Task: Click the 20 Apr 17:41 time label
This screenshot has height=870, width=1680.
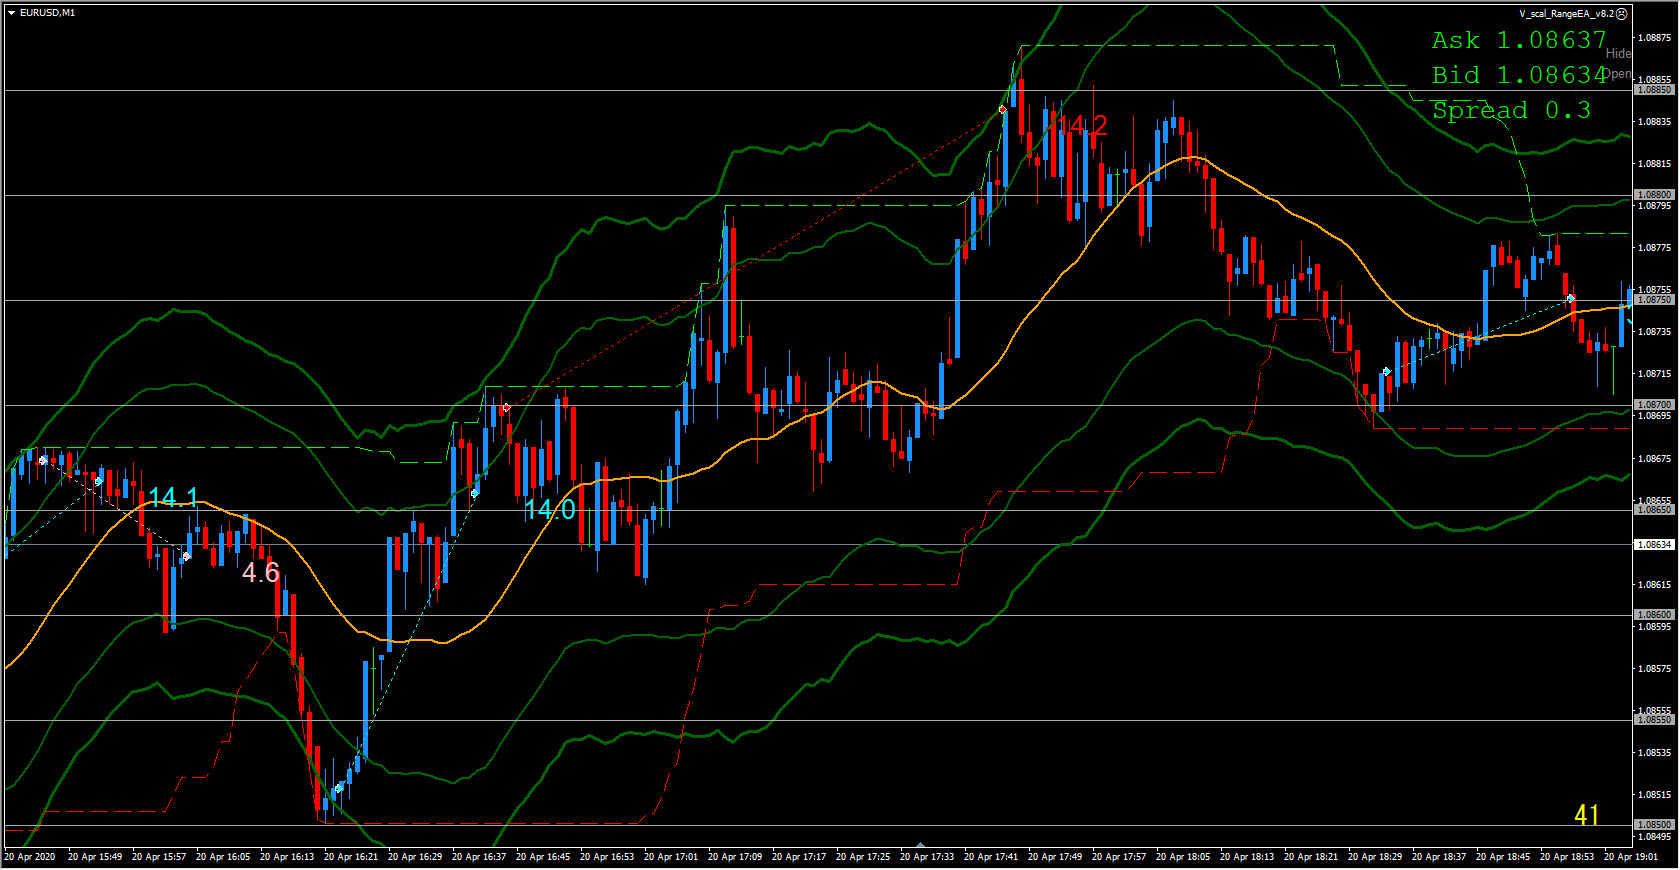Action: tap(991, 857)
